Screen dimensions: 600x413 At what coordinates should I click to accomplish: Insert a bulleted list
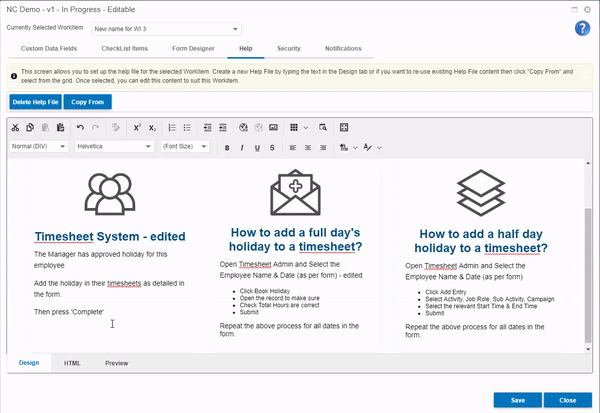point(187,127)
